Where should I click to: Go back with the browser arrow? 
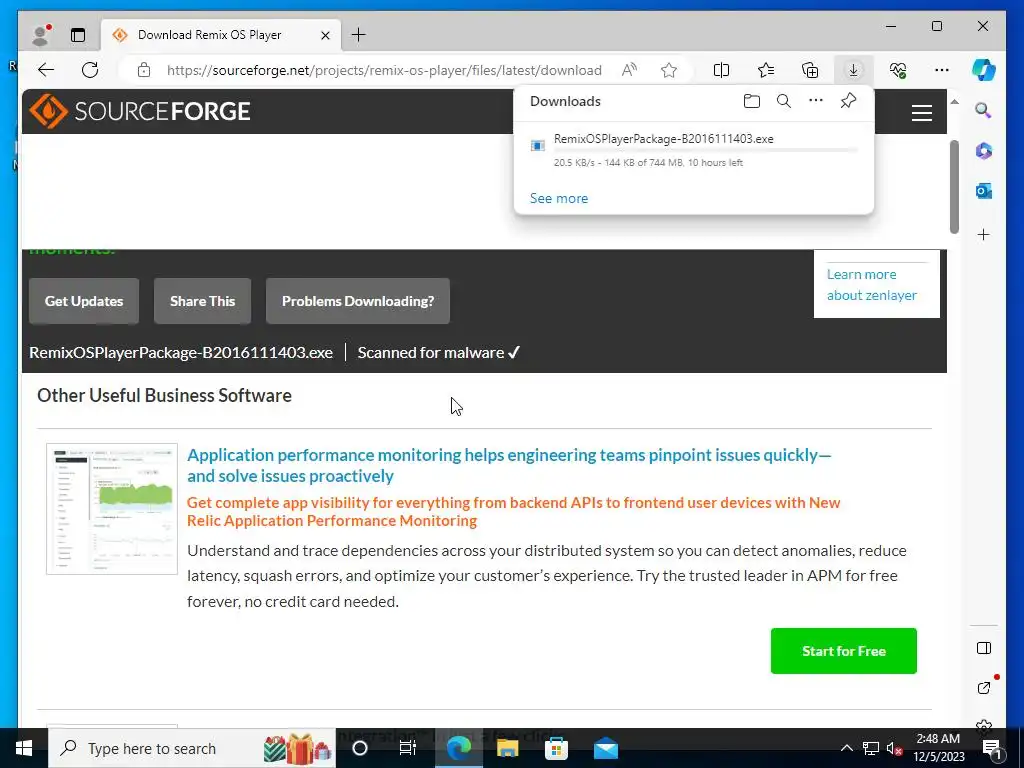pyautogui.click(x=46, y=70)
